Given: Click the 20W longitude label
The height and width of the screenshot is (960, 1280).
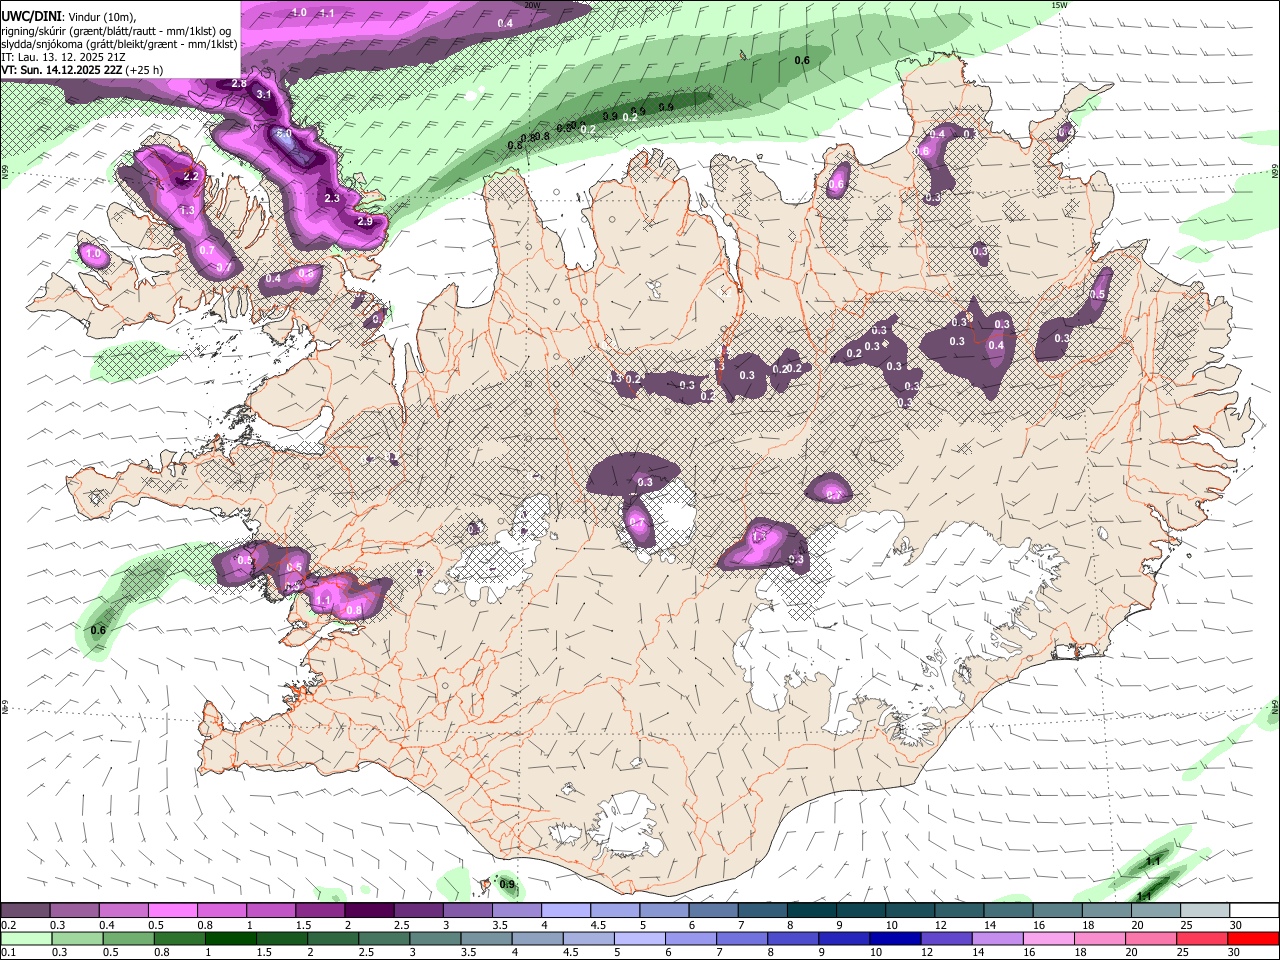Looking at the screenshot, I should [533, 5].
